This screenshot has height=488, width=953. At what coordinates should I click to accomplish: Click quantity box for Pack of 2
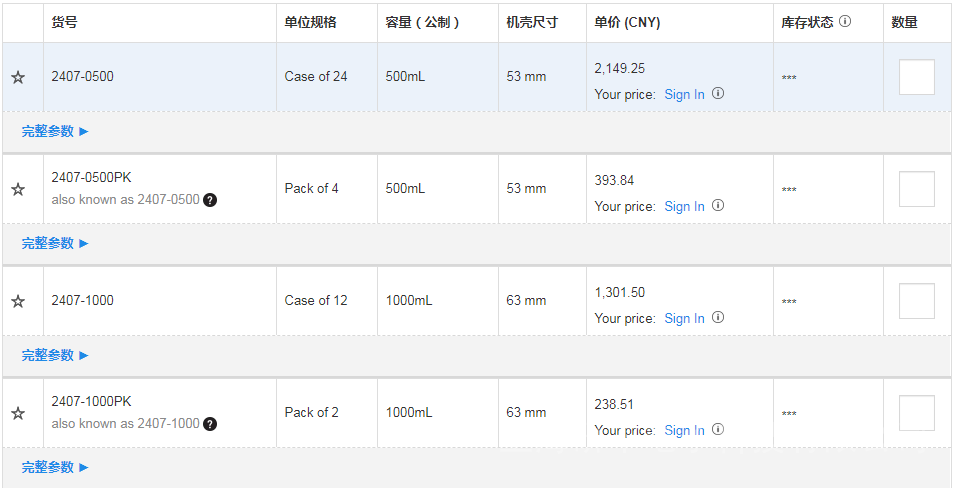pos(916,413)
